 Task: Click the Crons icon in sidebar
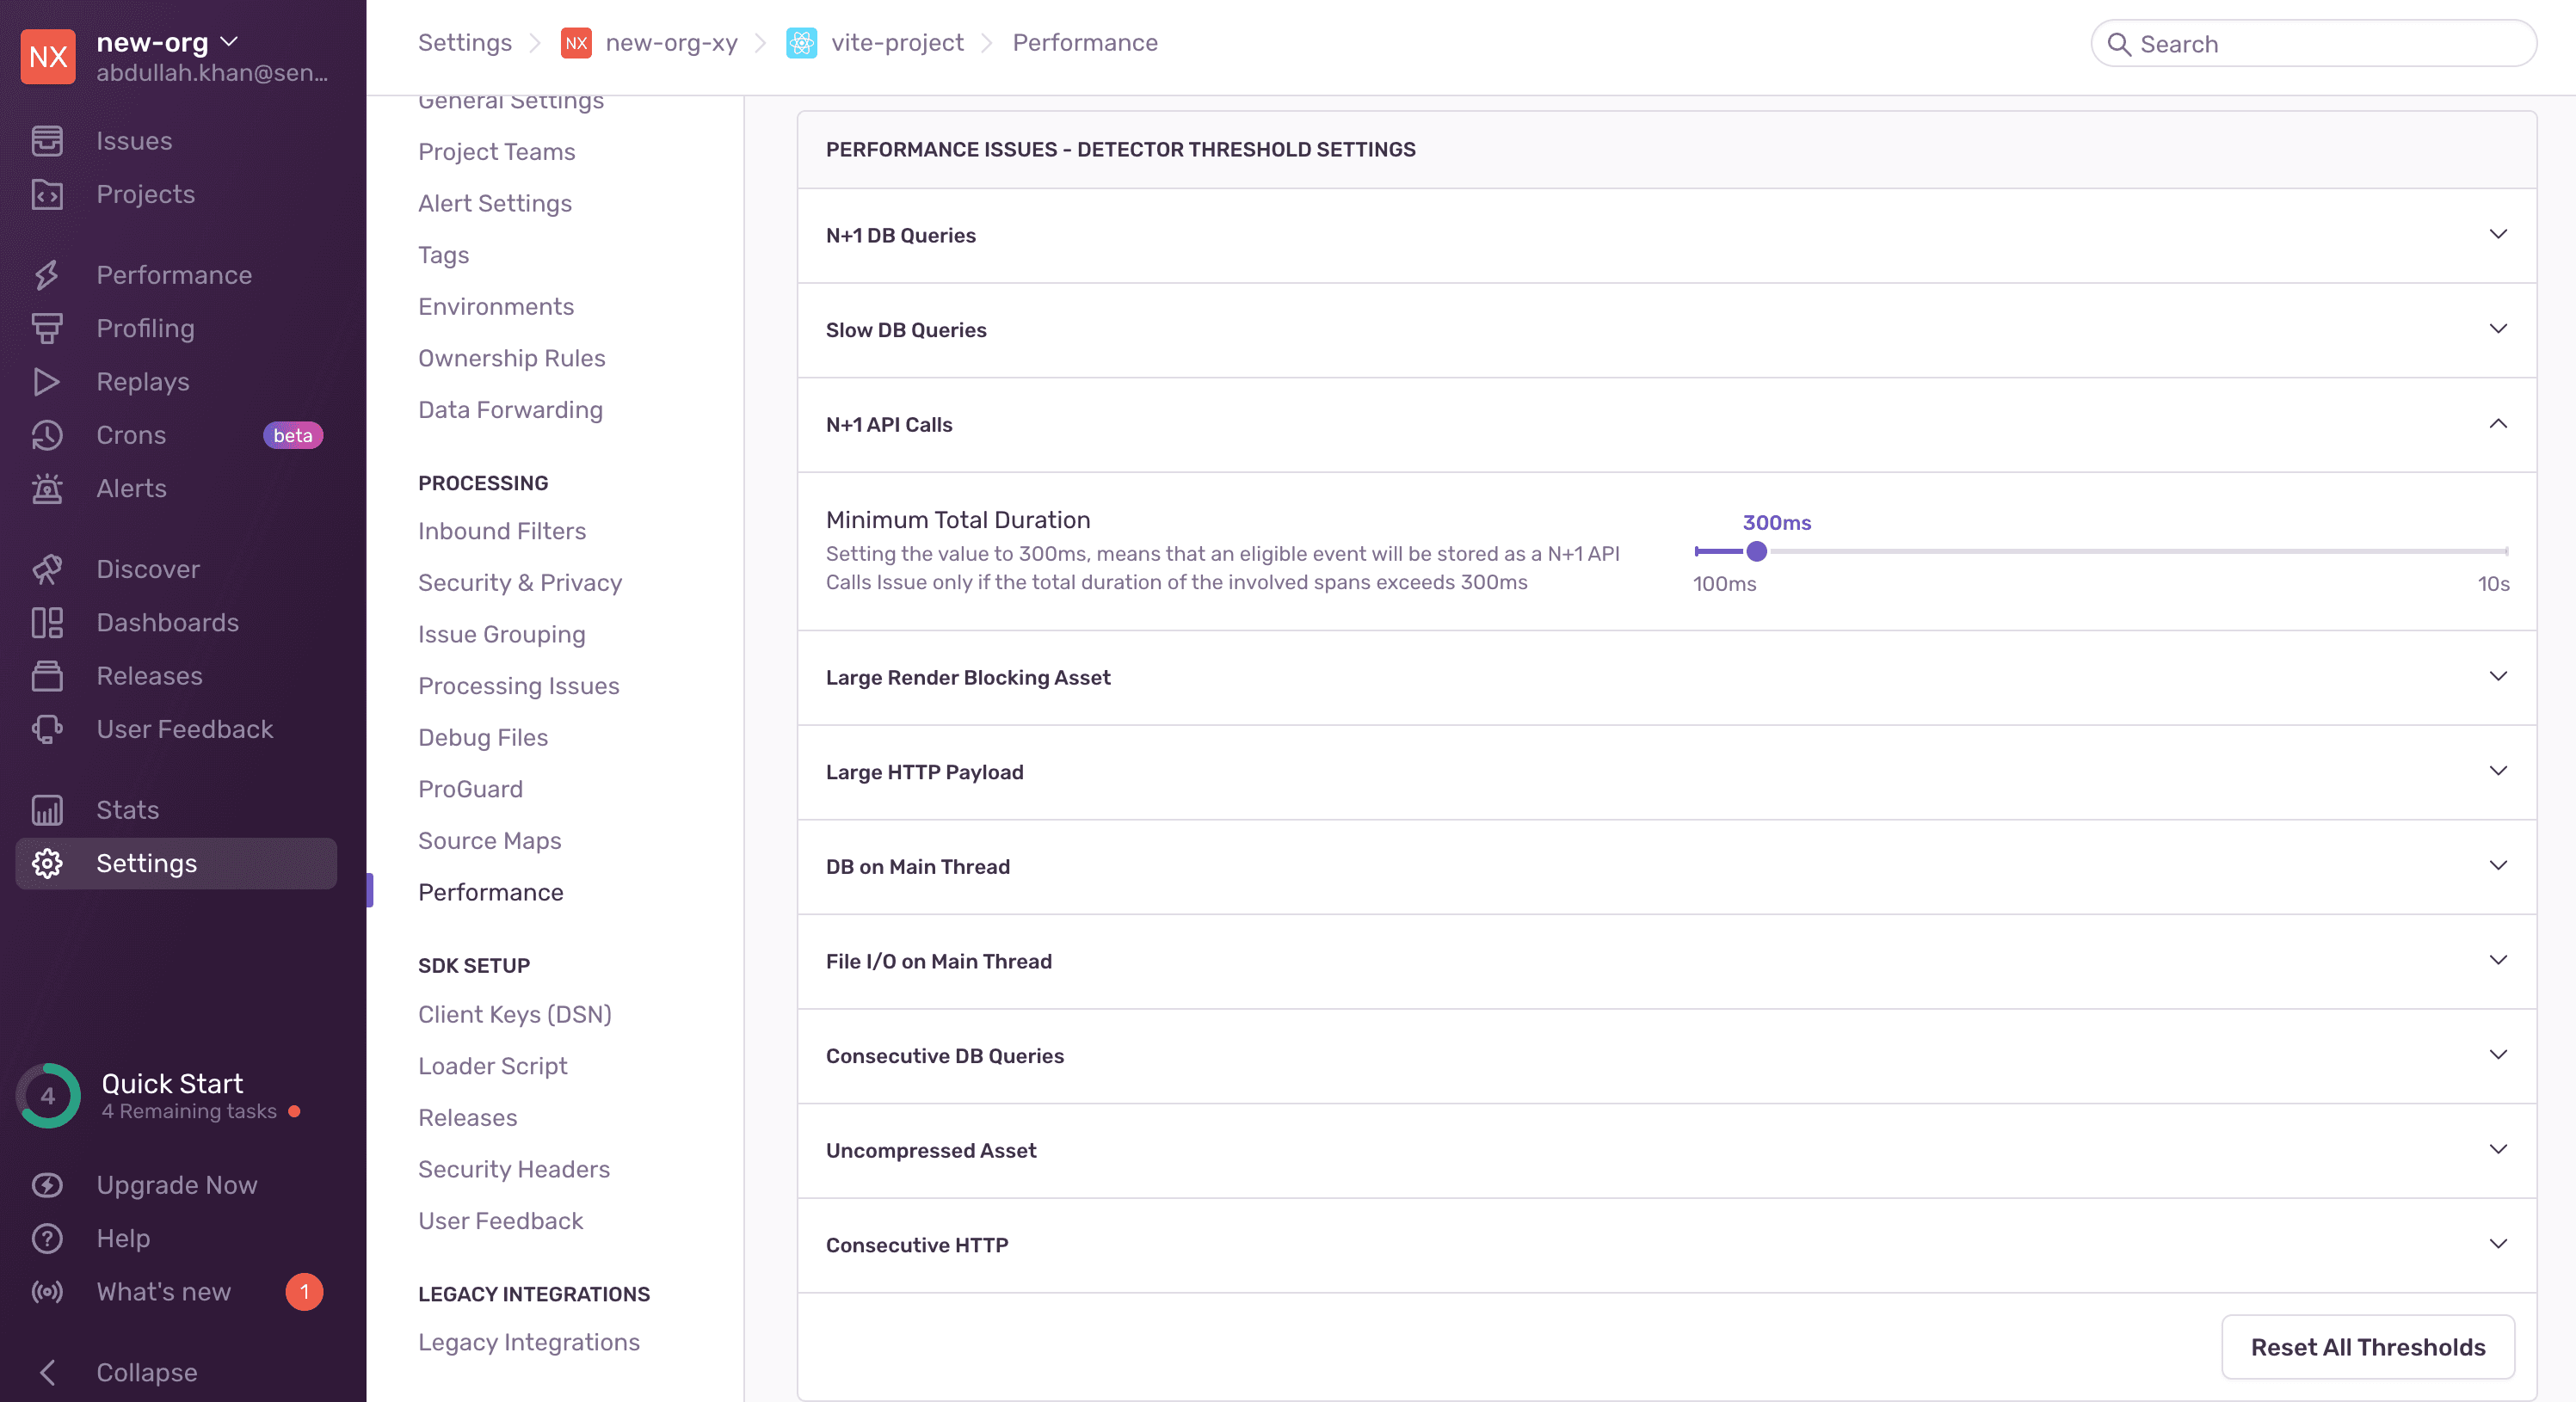(46, 434)
